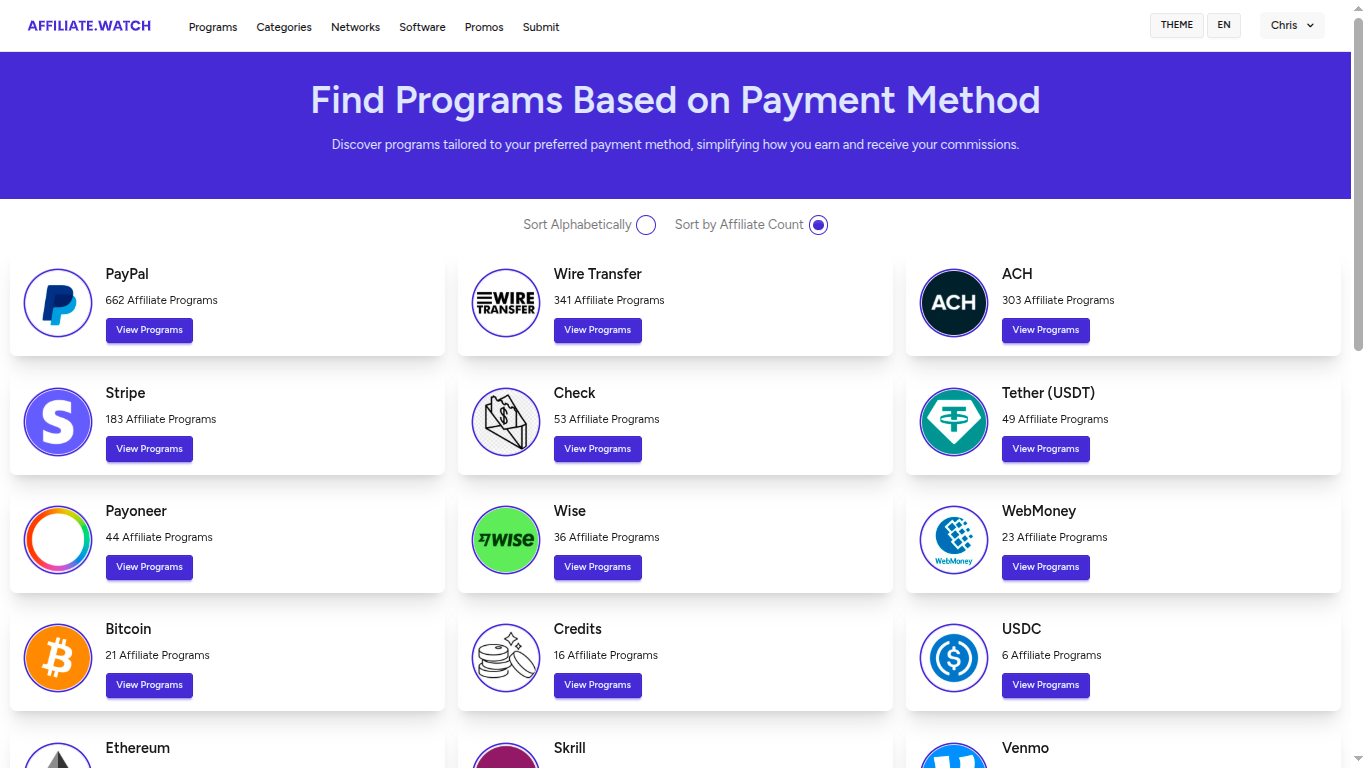Click the Wise payment icon
The width and height of the screenshot is (1366, 768).
coord(505,540)
